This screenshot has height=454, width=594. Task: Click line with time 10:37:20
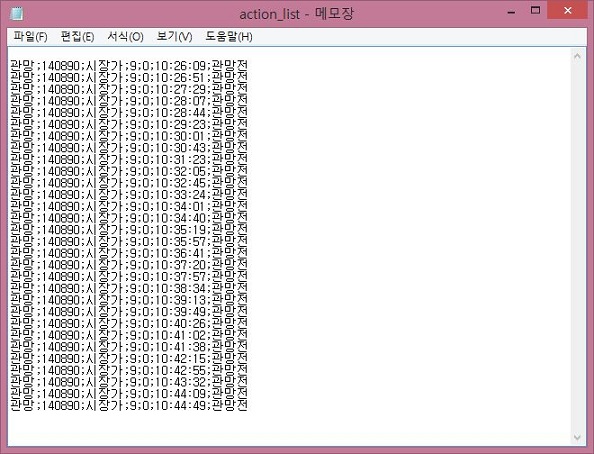(x=129, y=265)
